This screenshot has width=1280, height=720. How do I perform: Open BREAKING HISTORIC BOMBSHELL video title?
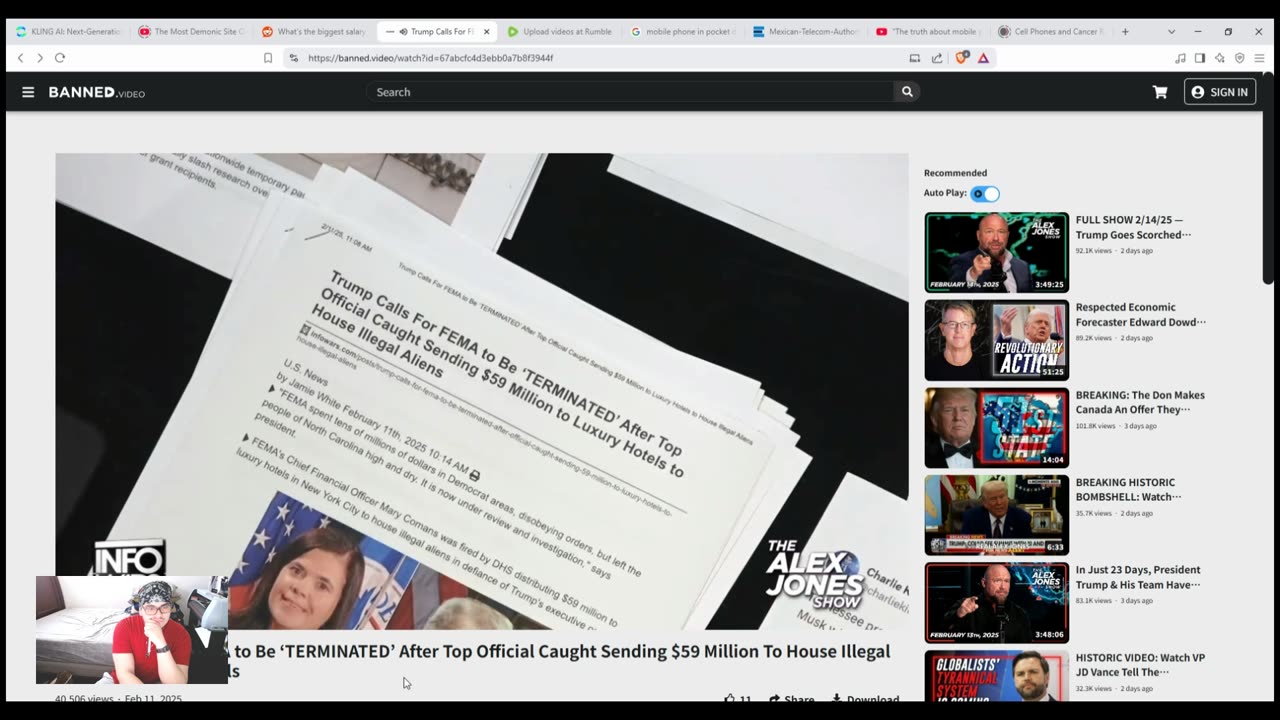(x=1128, y=490)
